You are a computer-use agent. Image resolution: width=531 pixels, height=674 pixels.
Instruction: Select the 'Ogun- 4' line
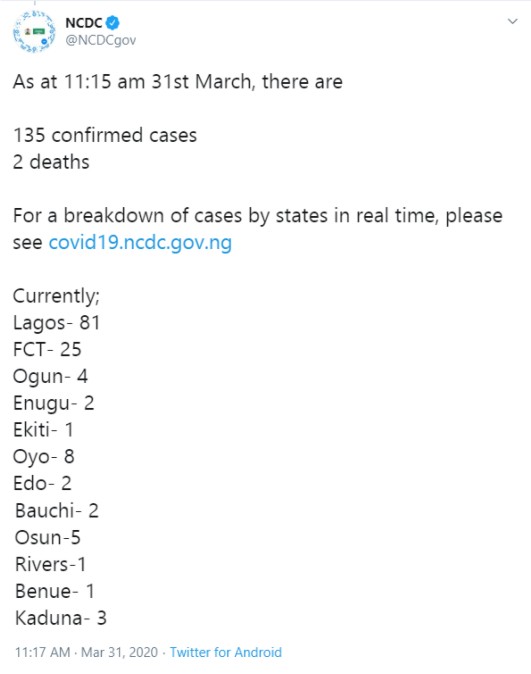[x=50, y=377]
